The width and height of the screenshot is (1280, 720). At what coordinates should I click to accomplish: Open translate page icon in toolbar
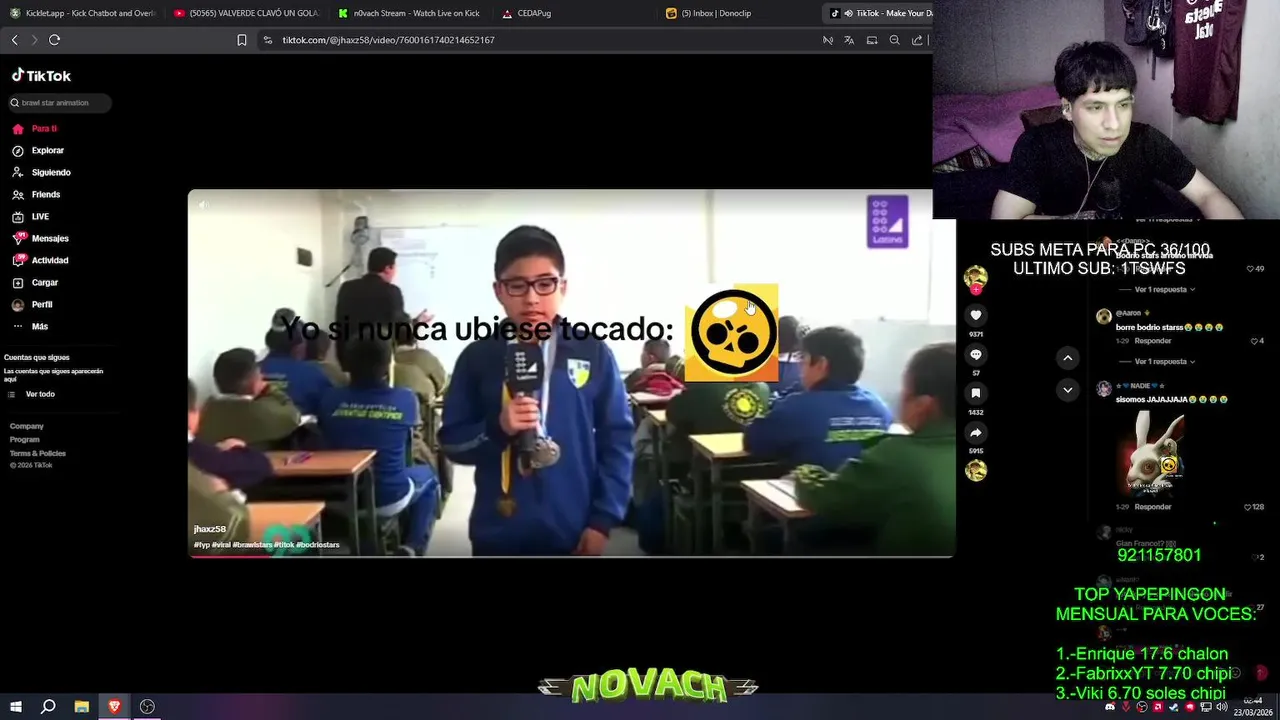tap(849, 40)
